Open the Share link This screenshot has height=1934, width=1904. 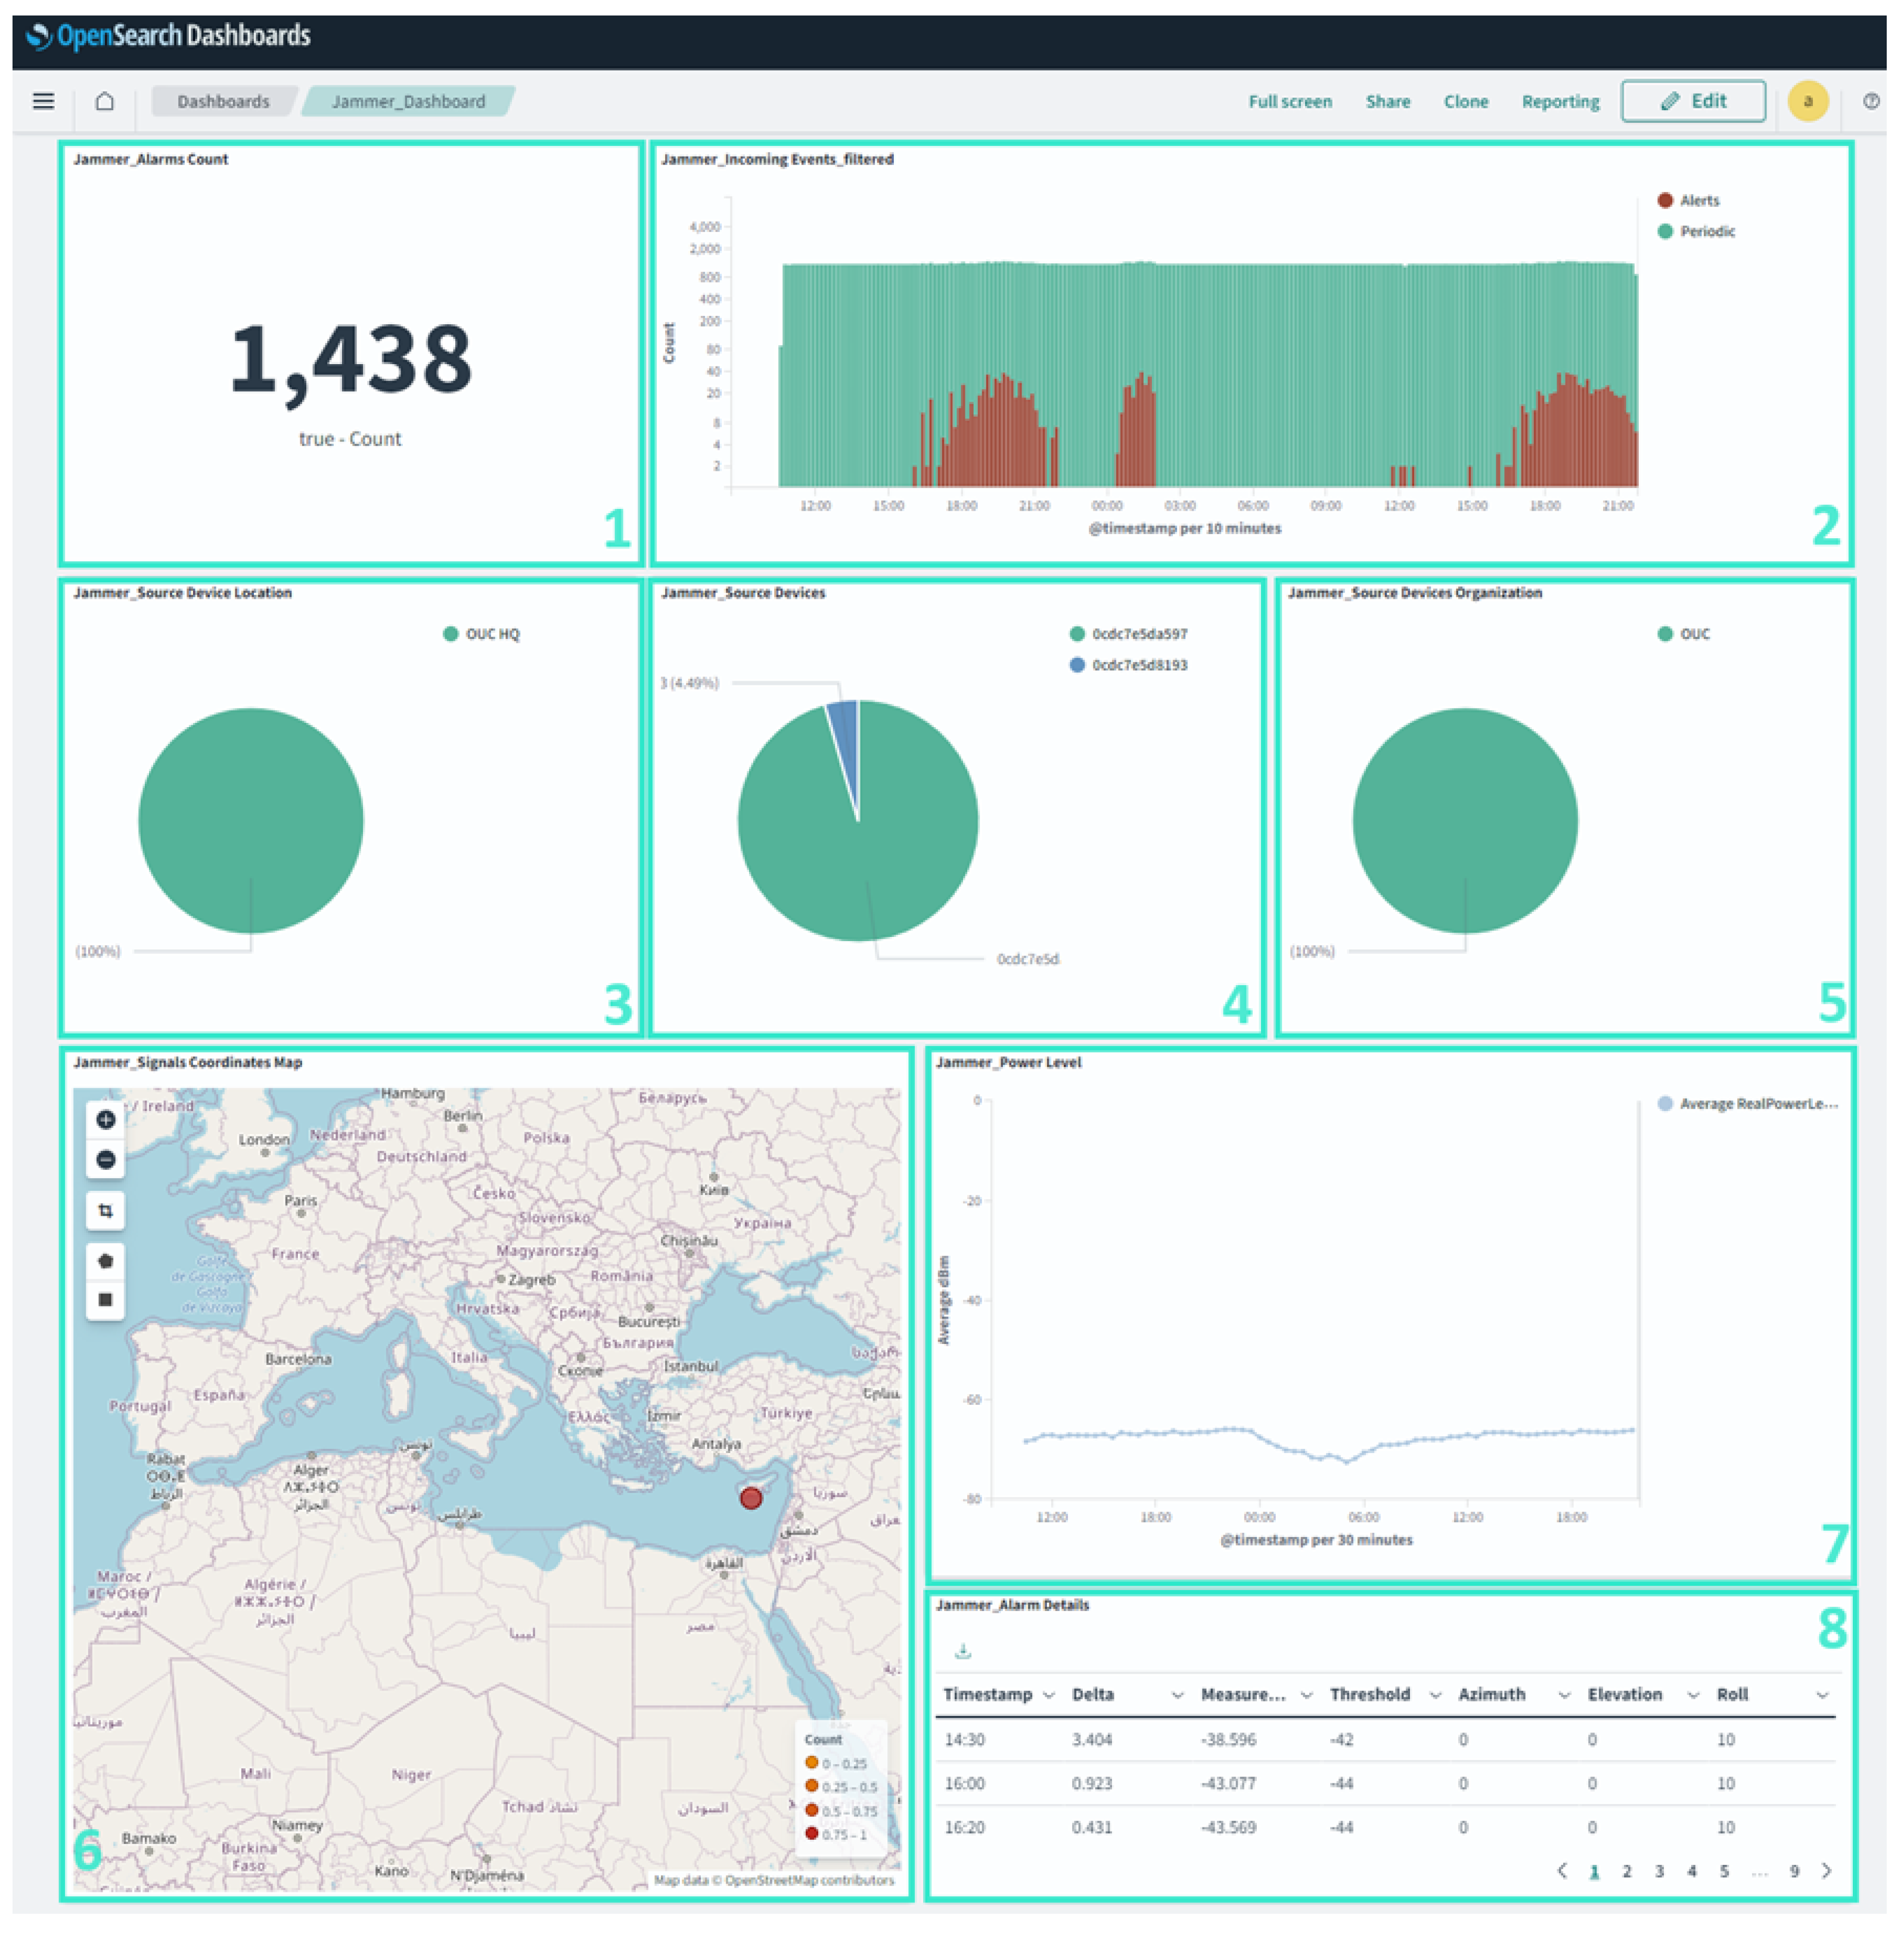click(x=1387, y=101)
